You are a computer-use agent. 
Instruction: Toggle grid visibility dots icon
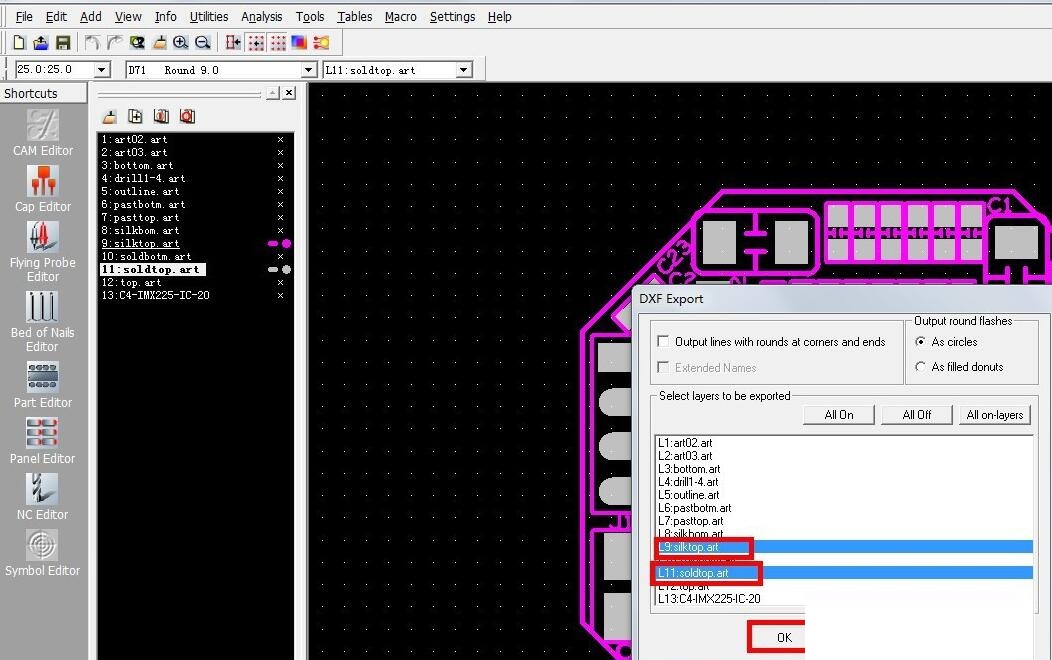(x=277, y=43)
